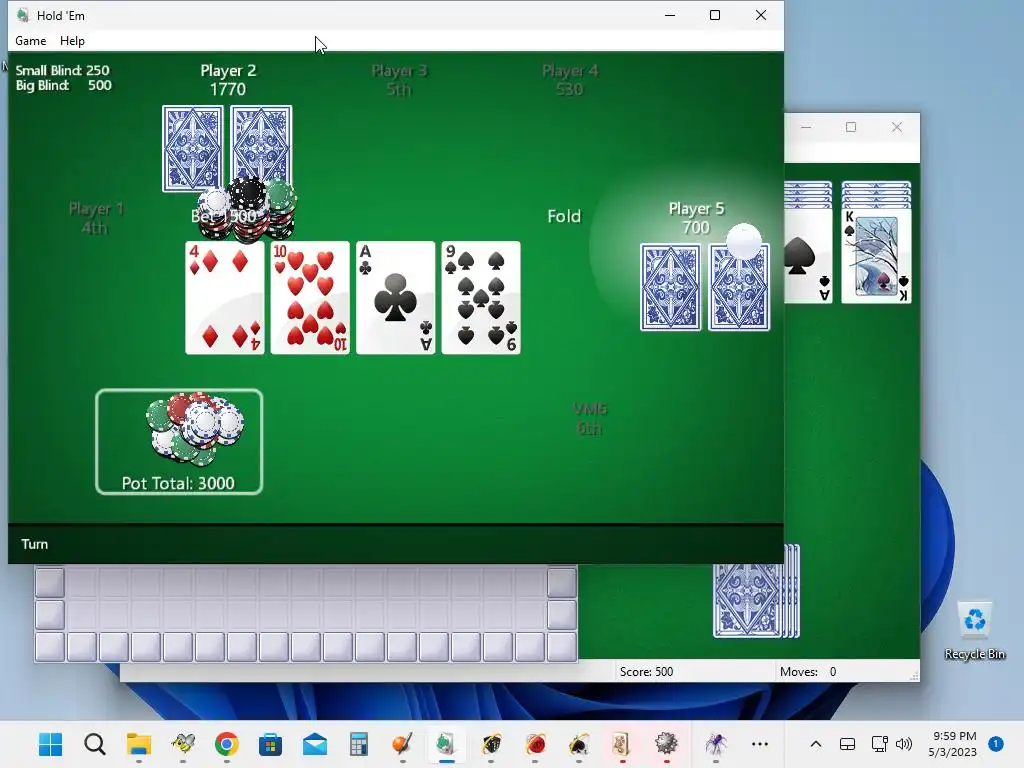Open the Help menu in Hold 'Em
The width and height of the screenshot is (1024, 768).
(72, 40)
